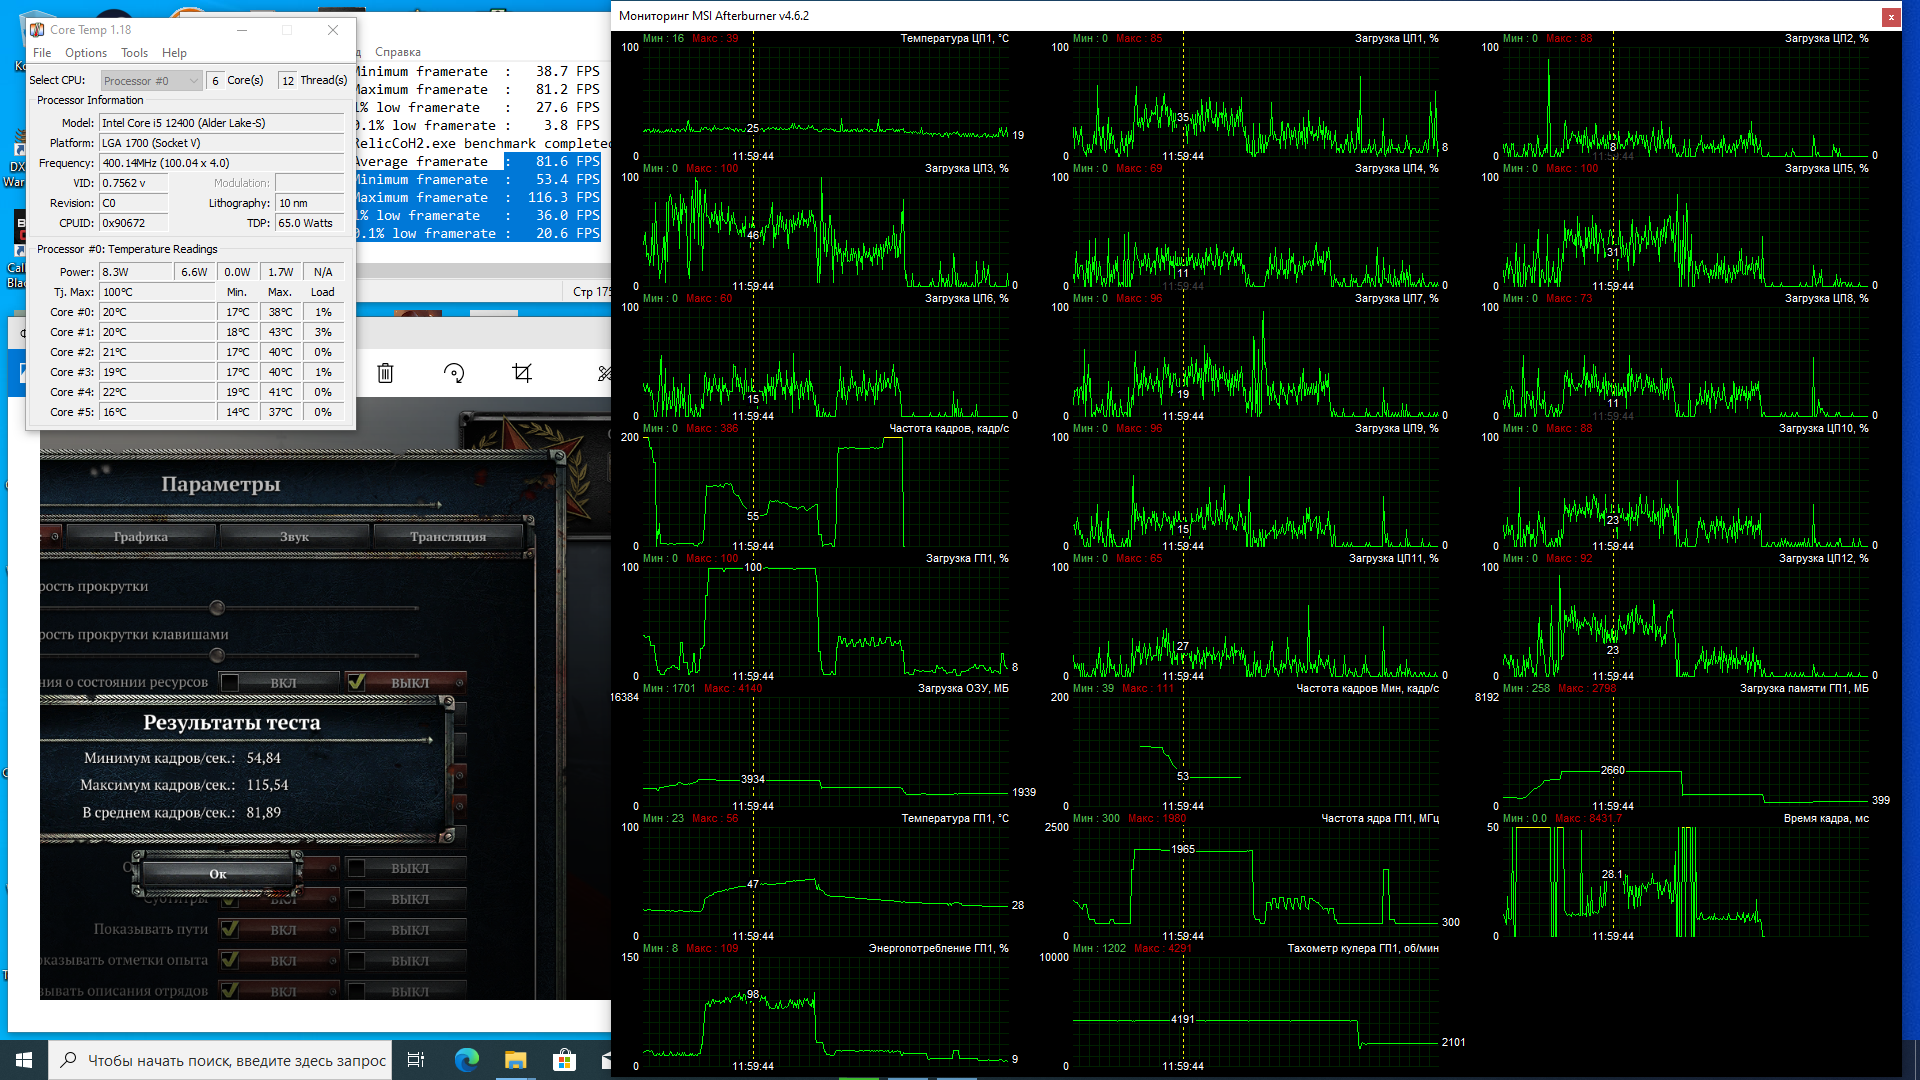
Task: Switch to the Графика settings tab
Action: pyautogui.click(x=140, y=537)
